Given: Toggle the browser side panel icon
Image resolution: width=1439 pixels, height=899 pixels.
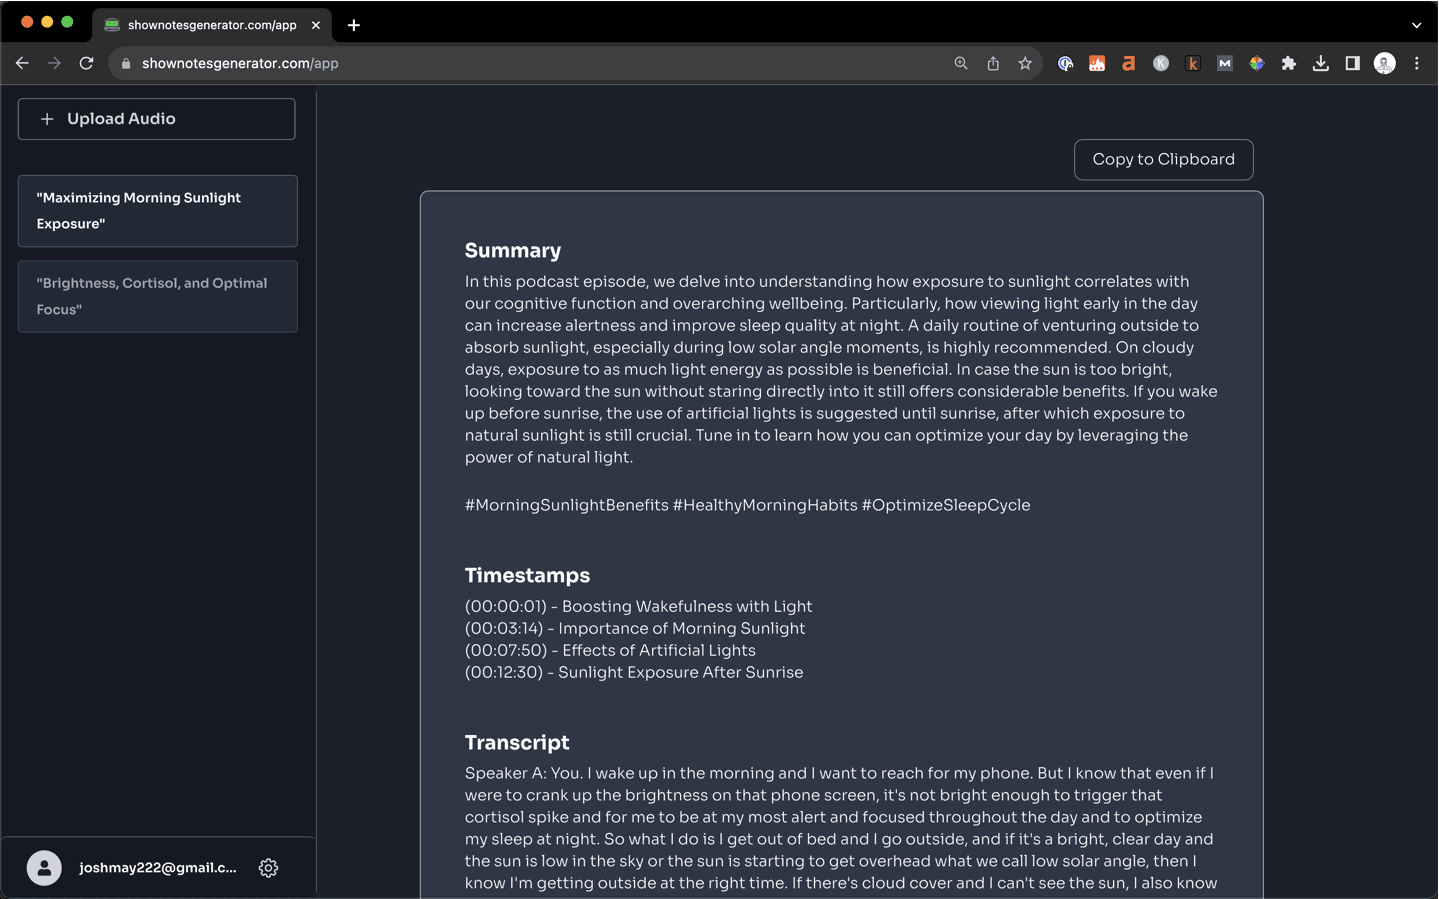Looking at the screenshot, I should pyautogui.click(x=1353, y=63).
